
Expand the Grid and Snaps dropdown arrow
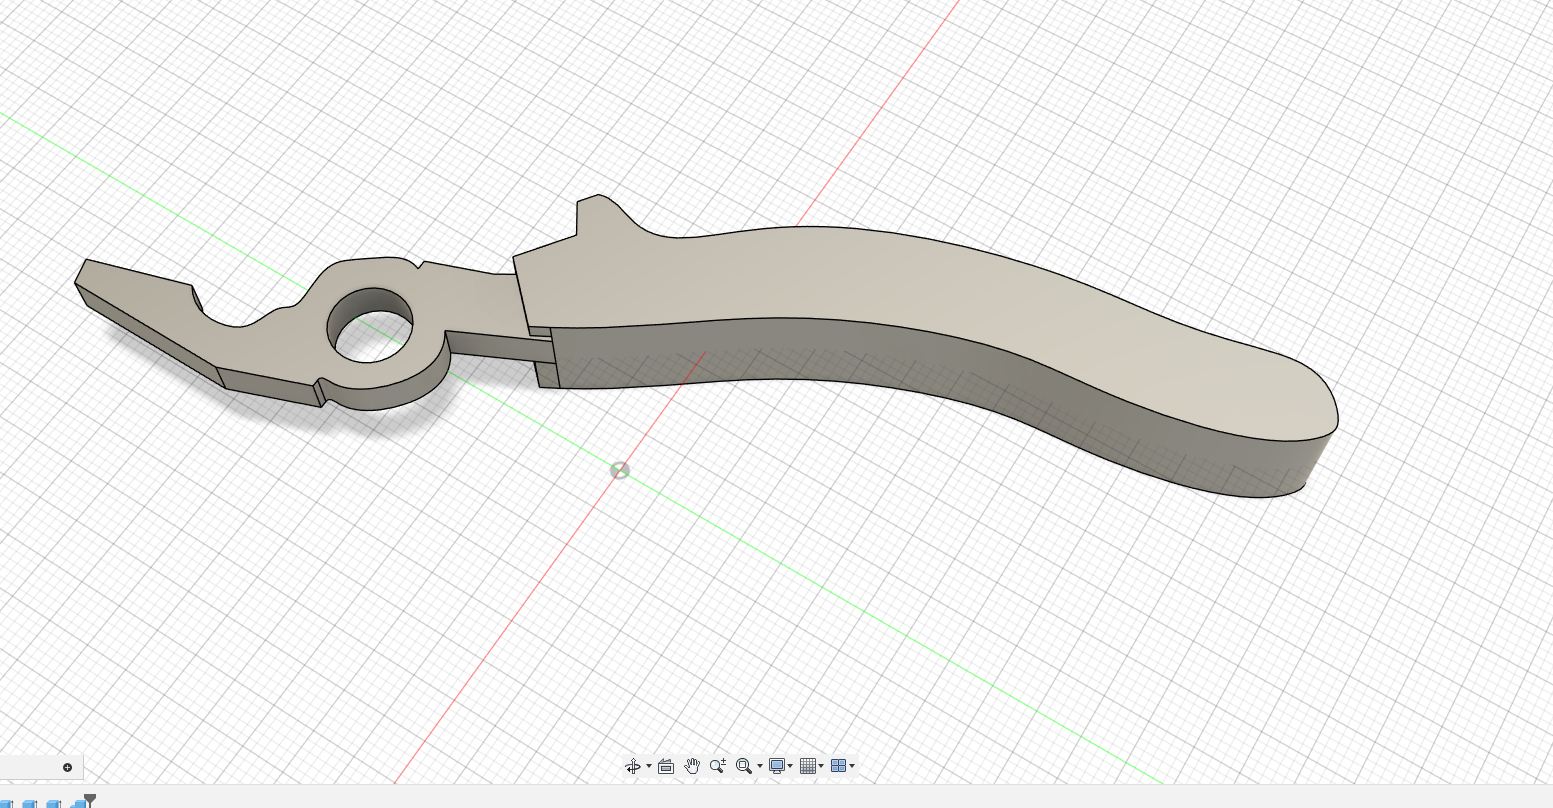coord(821,767)
